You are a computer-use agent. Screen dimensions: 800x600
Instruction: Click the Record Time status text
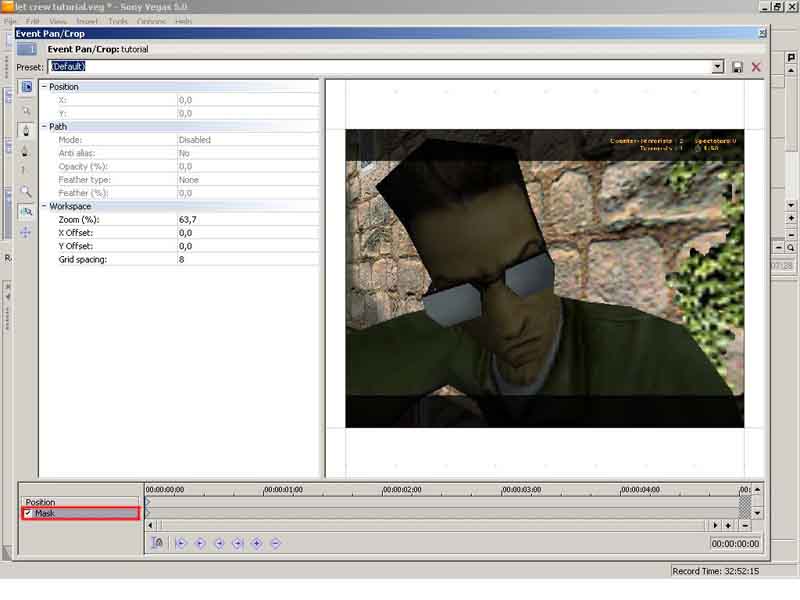(x=715, y=571)
